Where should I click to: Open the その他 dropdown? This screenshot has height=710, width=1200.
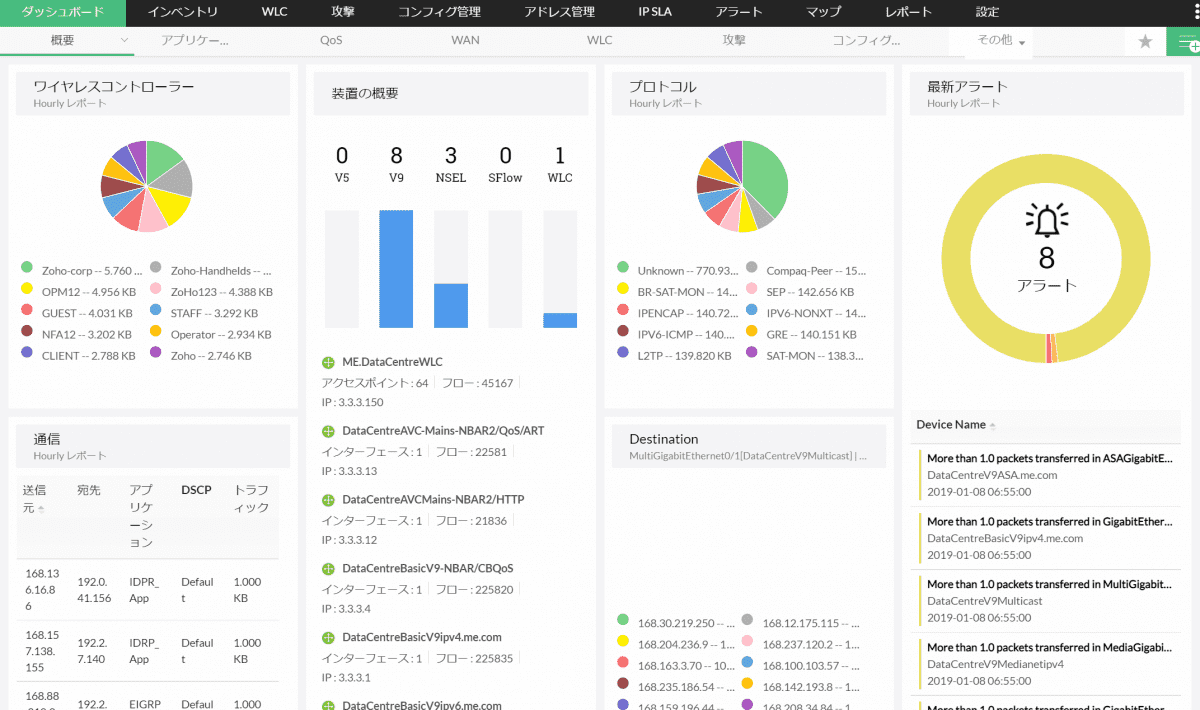(x=1001, y=41)
